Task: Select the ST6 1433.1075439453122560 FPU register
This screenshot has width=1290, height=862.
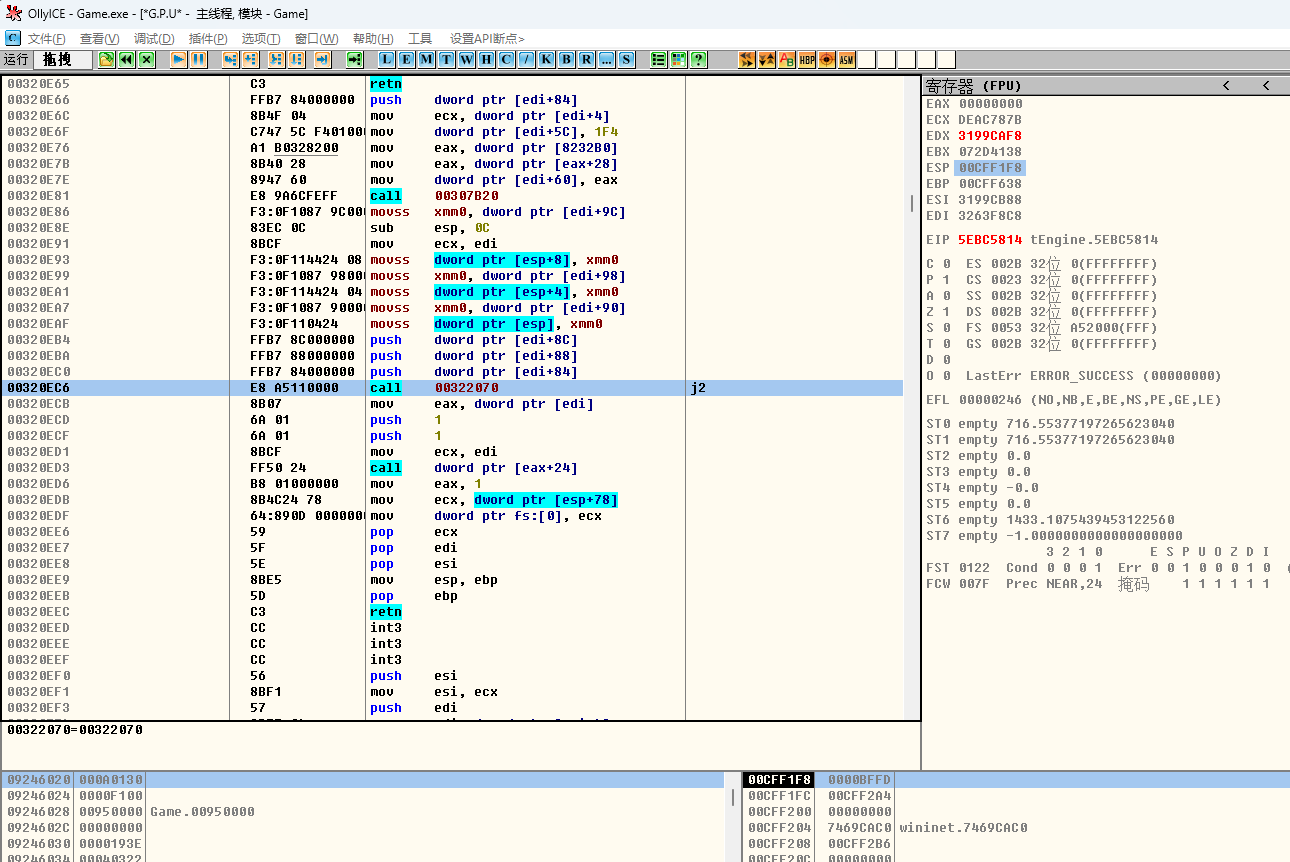Action: (1050, 520)
